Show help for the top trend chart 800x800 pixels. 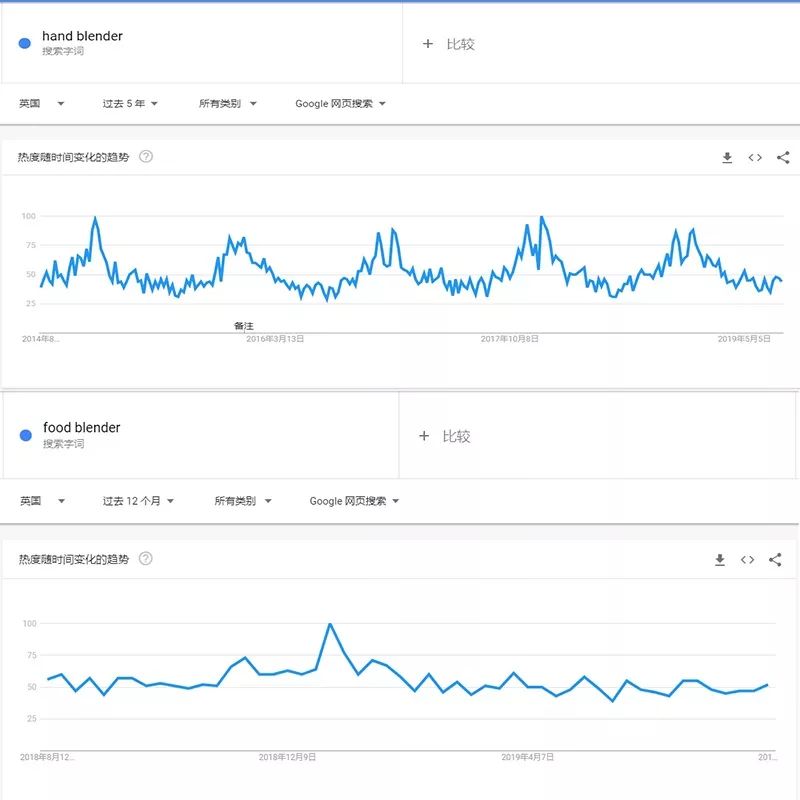point(146,156)
